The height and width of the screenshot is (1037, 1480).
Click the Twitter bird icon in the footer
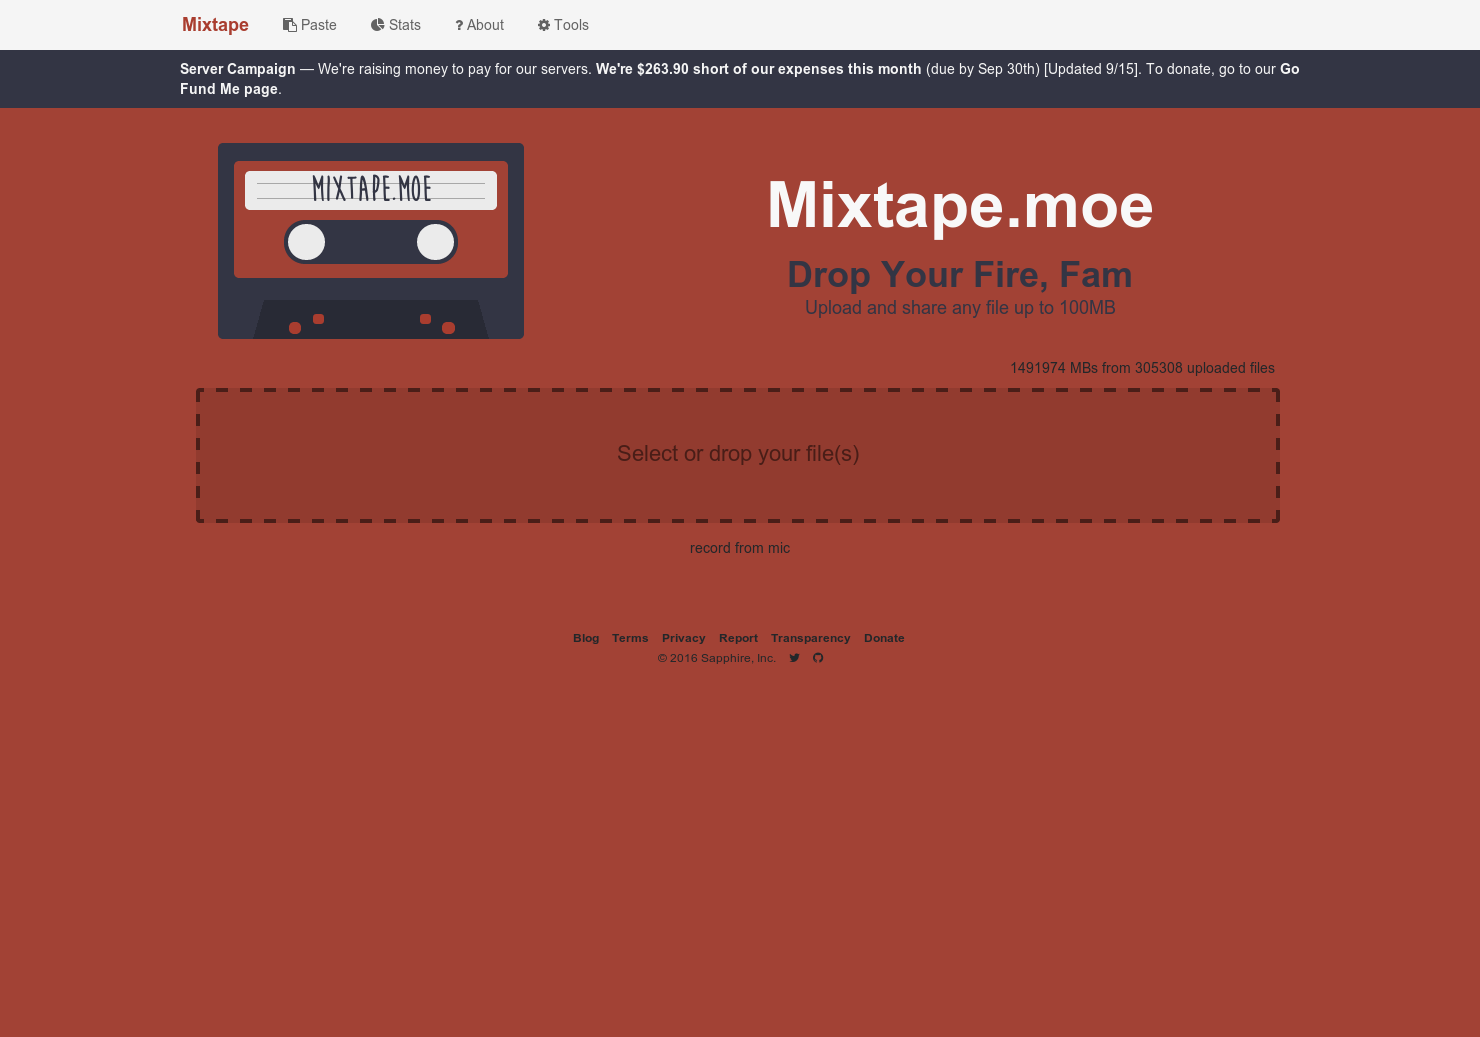point(794,657)
